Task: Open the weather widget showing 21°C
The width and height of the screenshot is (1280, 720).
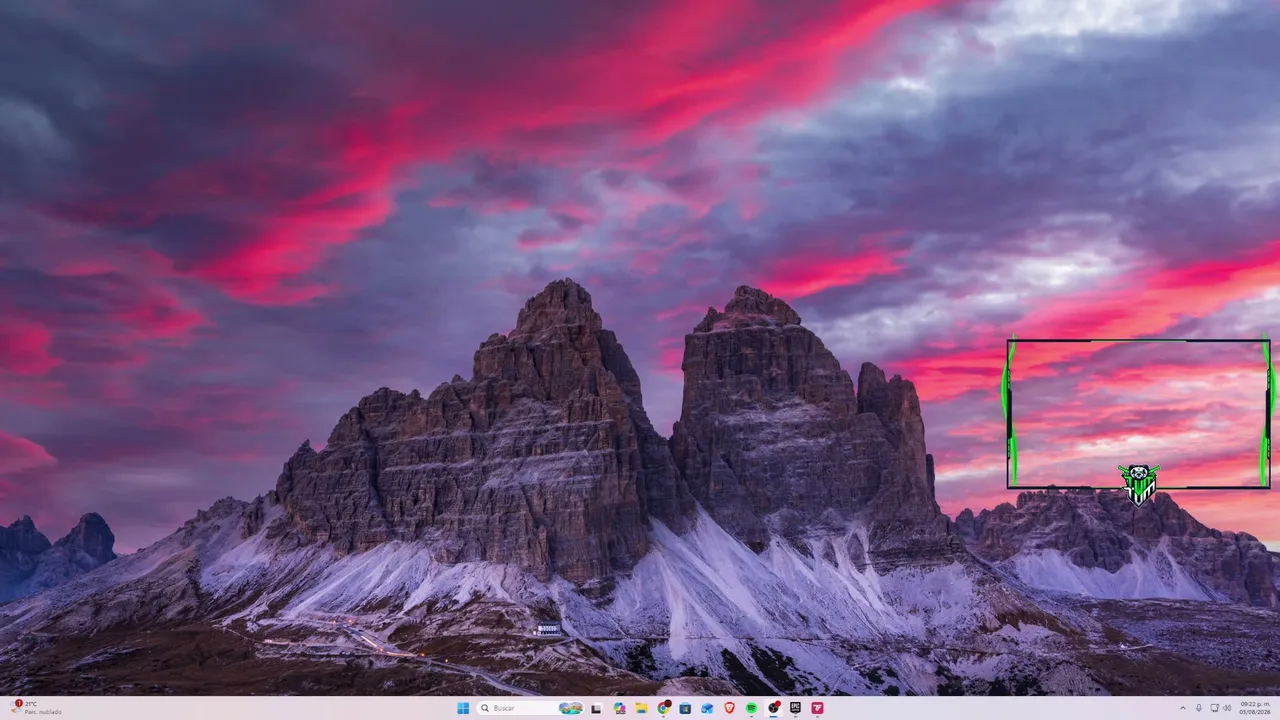Action: tap(36, 708)
